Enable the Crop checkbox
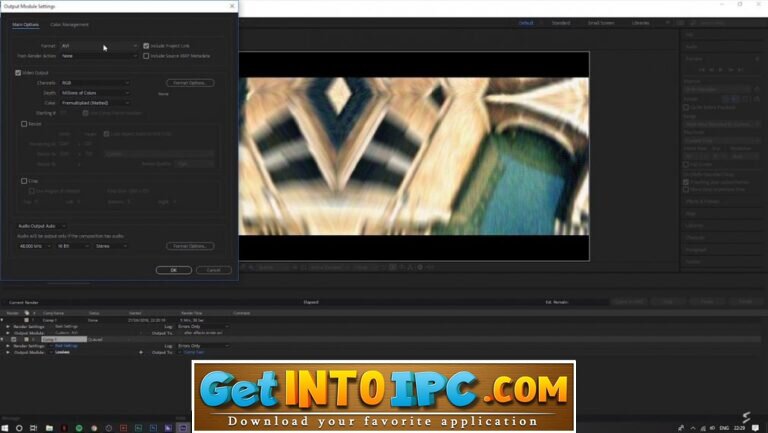Screen dimensions: 768x433 pos(24,181)
